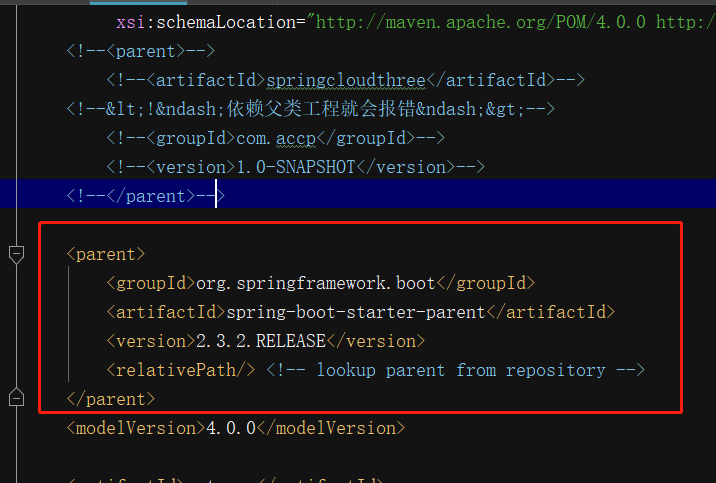
Task: Click the underlined accp text in groupId comment
Action: pyautogui.click(x=296, y=138)
